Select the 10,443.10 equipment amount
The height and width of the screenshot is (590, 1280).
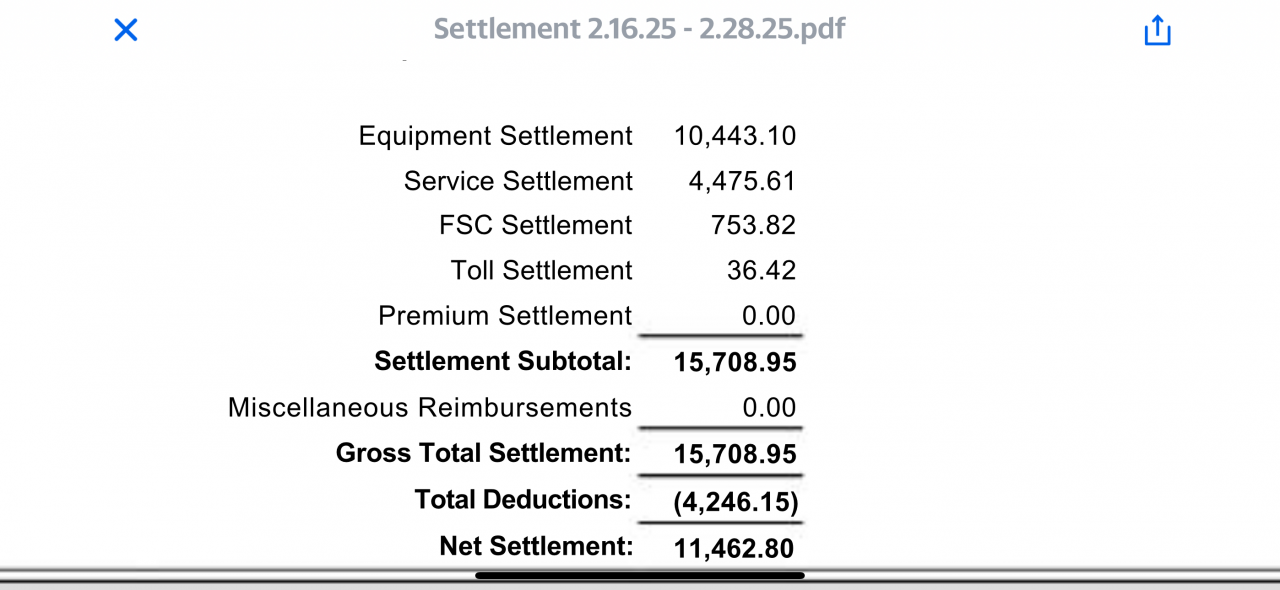(x=735, y=136)
